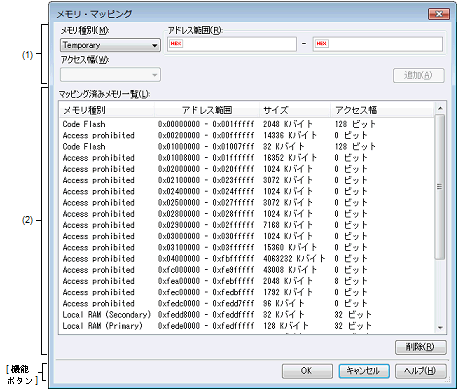Viewport: 474px width, 392px height.
Task: Click the アクセス幅 column header
Action: (x=383, y=110)
